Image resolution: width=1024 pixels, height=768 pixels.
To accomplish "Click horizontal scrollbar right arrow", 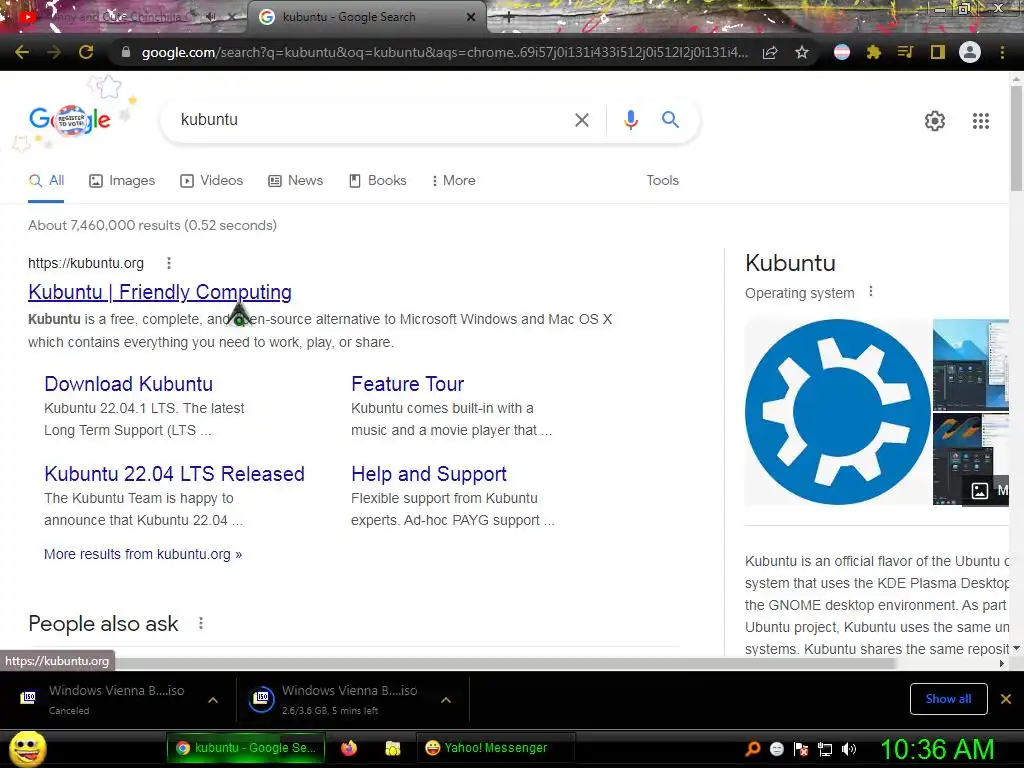I will 1002,664.
